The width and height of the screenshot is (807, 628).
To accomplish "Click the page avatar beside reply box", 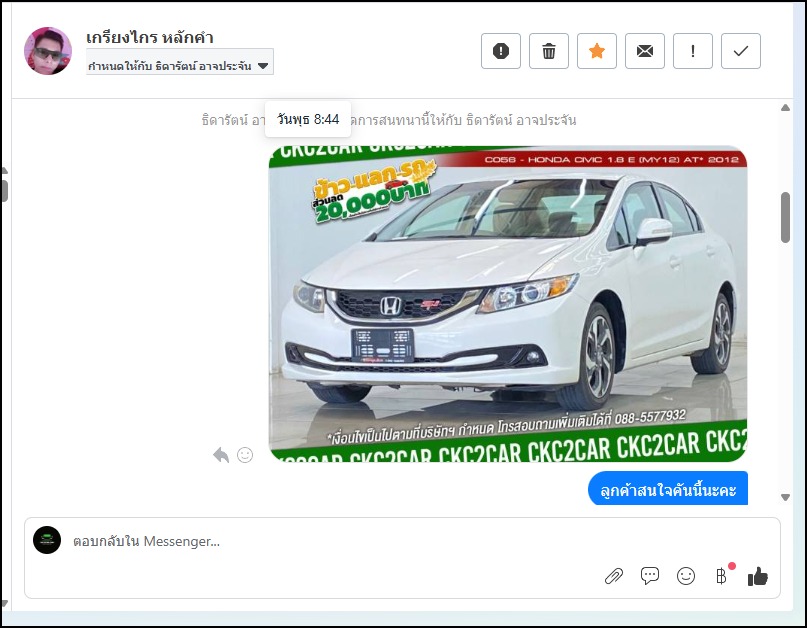I will (47, 540).
